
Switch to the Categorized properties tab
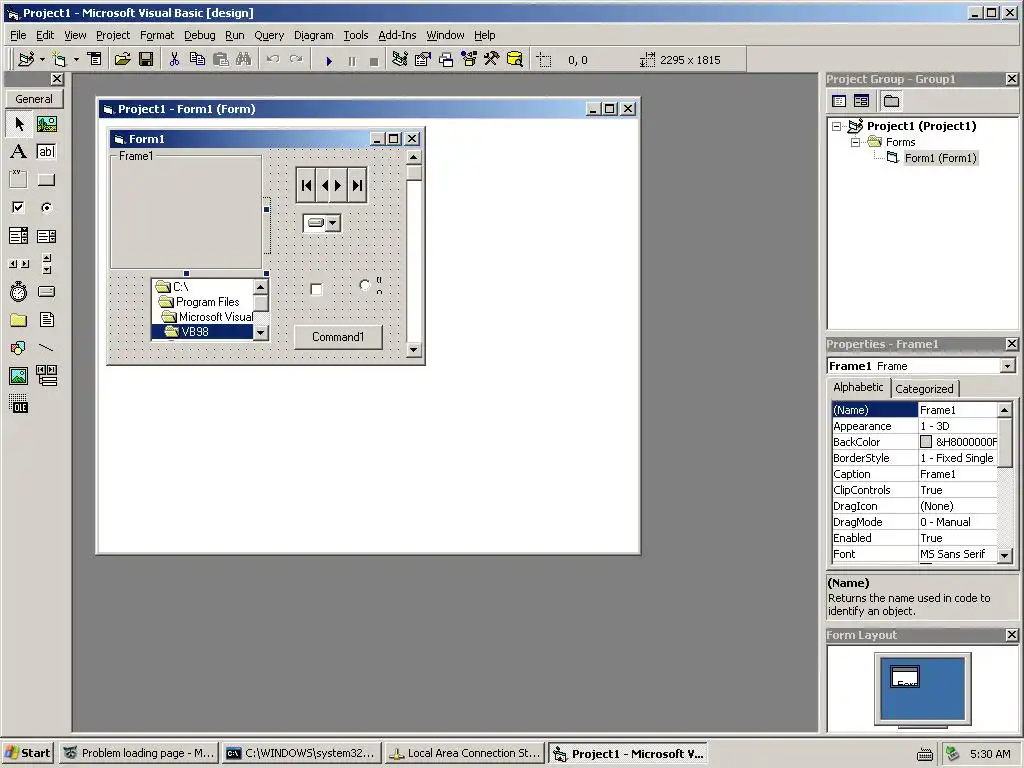tap(924, 389)
